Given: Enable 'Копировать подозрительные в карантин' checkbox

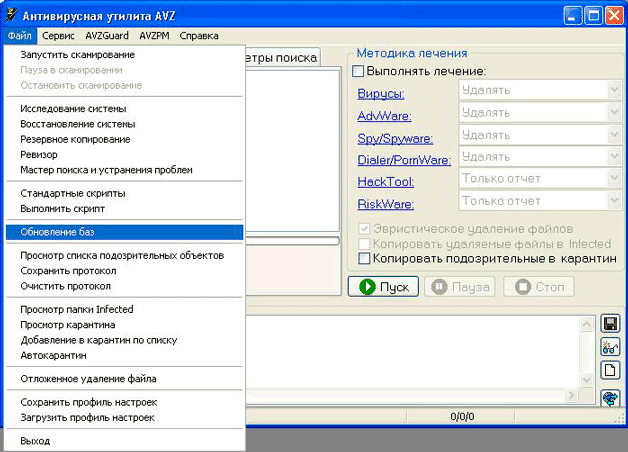Looking at the screenshot, I should point(364,259).
